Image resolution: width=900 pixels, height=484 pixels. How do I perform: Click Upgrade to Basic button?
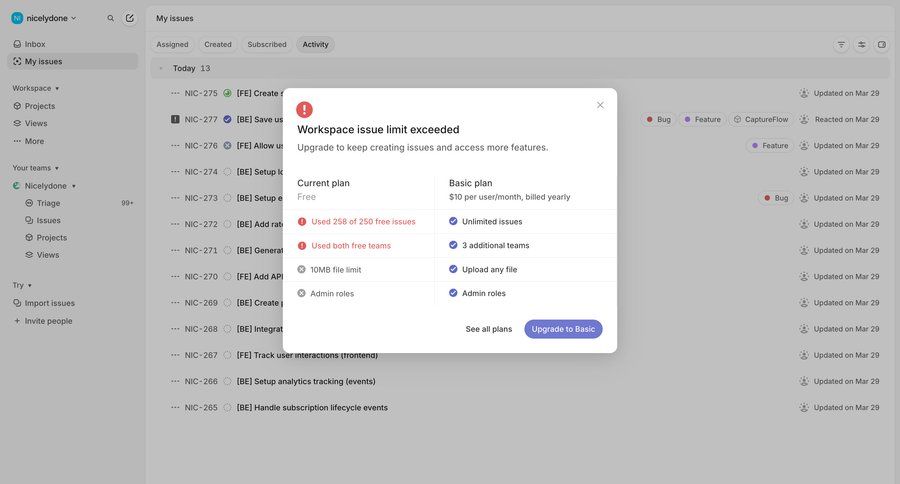tap(563, 329)
